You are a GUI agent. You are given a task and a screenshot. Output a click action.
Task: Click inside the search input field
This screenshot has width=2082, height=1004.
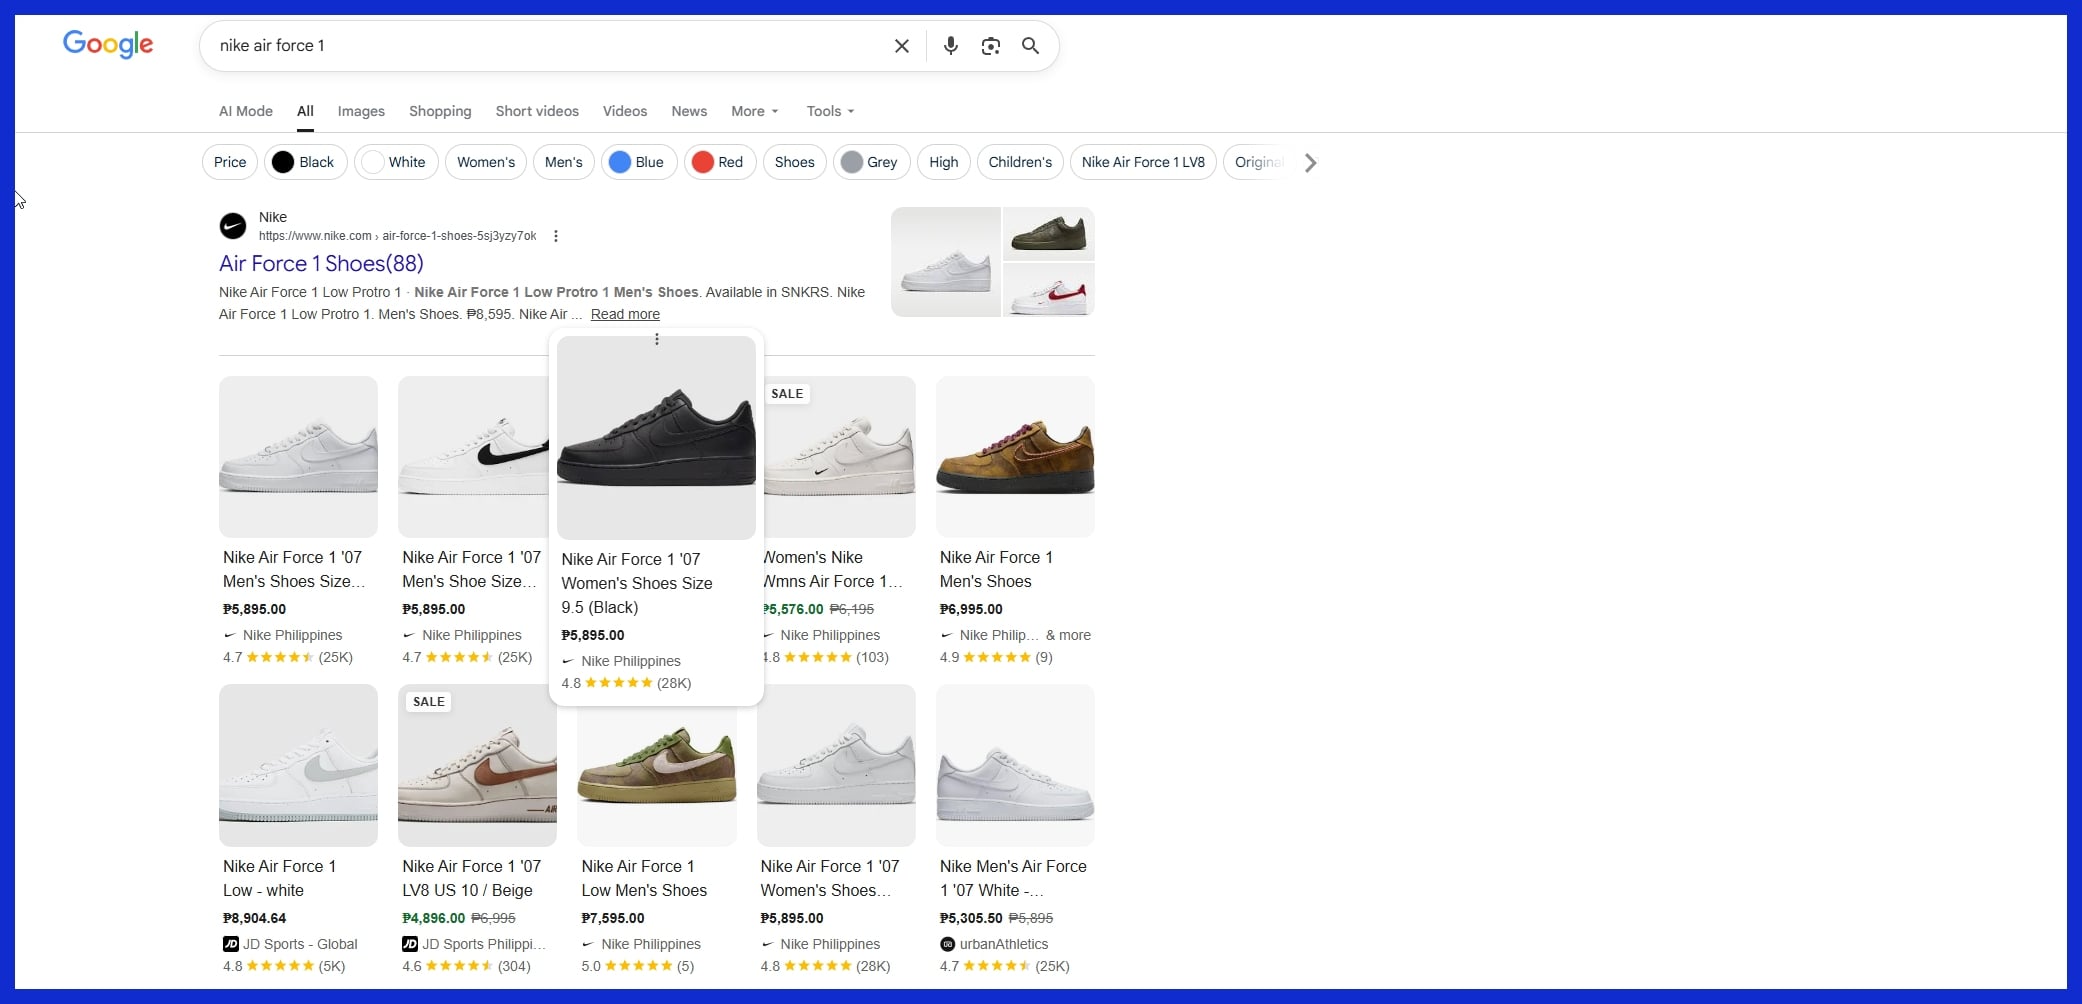(x=550, y=46)
